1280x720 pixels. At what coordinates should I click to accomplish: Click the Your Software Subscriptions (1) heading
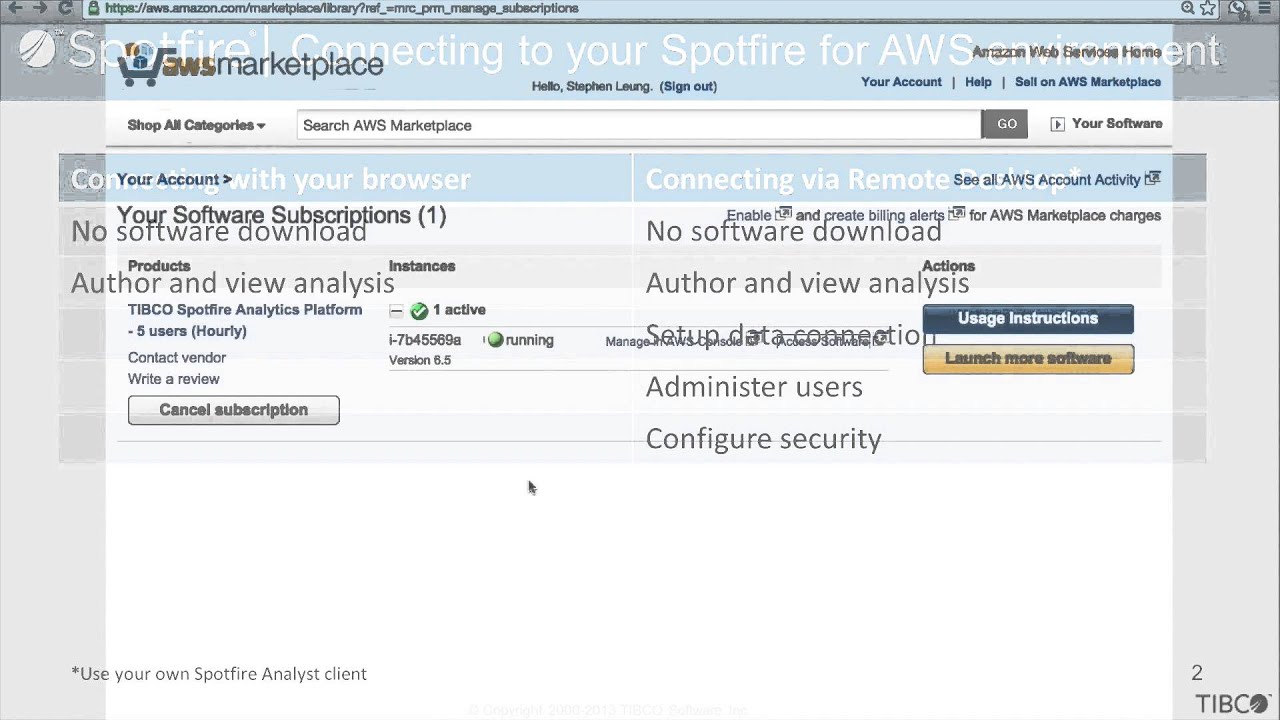(x=281, y=215)
